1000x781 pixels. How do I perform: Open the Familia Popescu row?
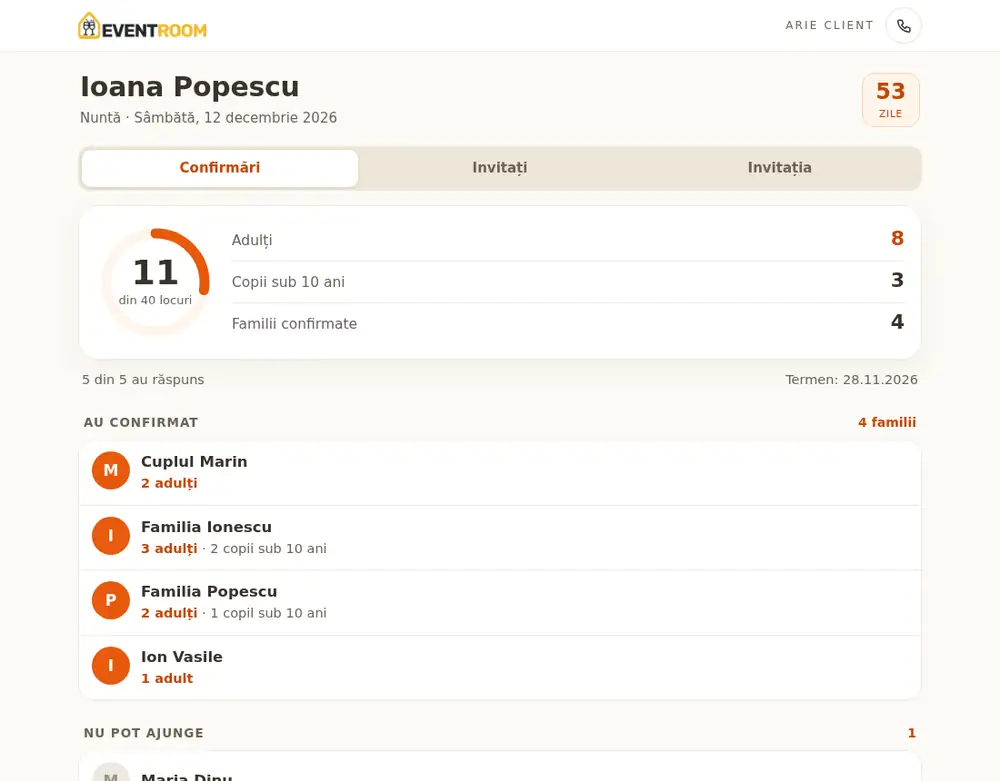tap(499, 602)
